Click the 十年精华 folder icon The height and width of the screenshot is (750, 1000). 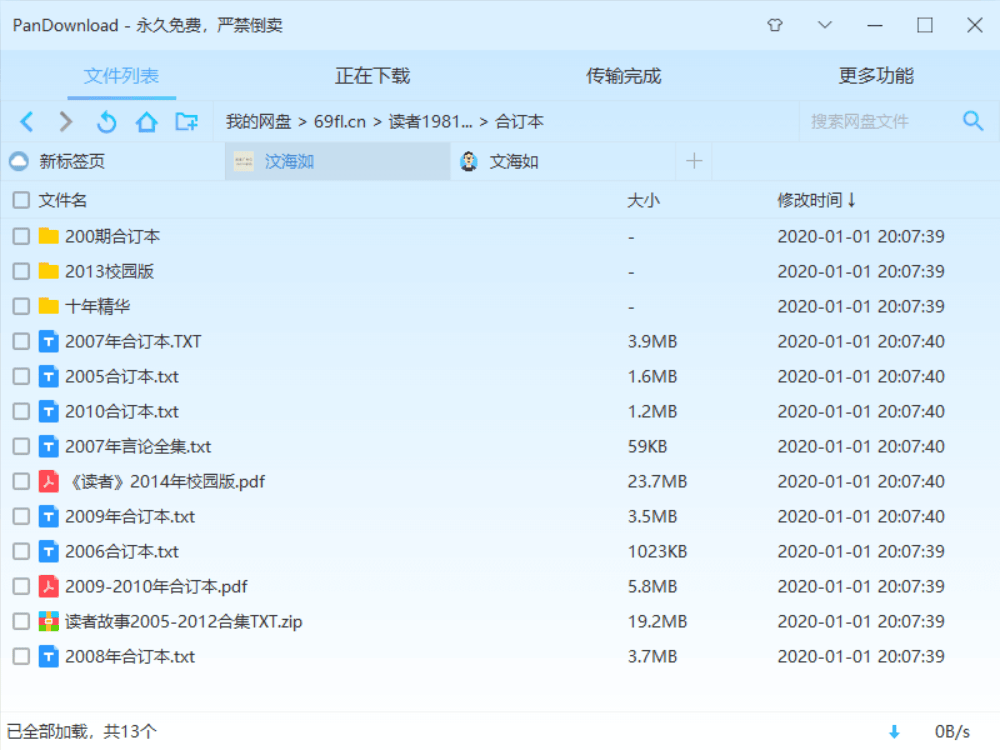coord(48,306)
